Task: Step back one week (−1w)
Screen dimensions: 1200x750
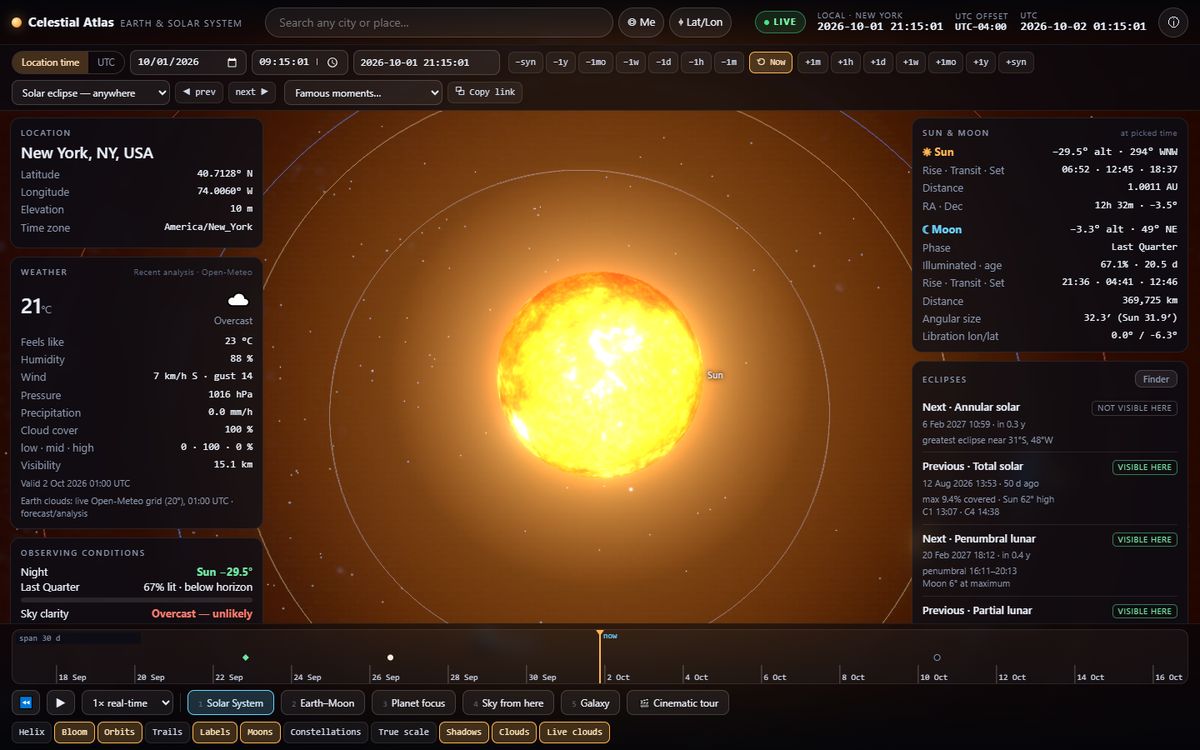Action: [630, 62]
